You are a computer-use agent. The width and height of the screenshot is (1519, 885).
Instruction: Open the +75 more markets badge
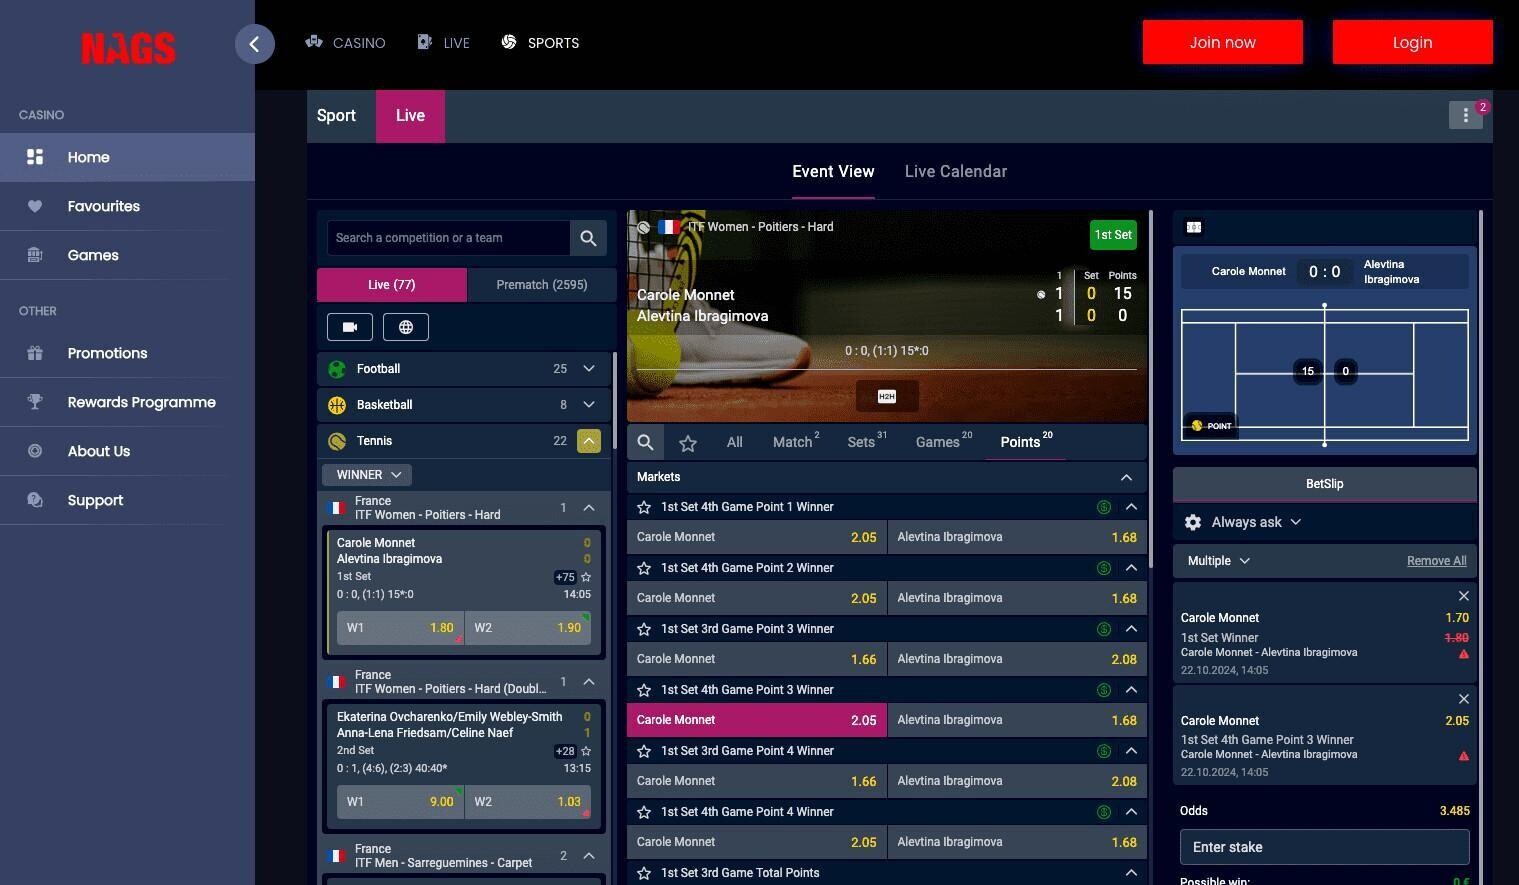[565, 577]
